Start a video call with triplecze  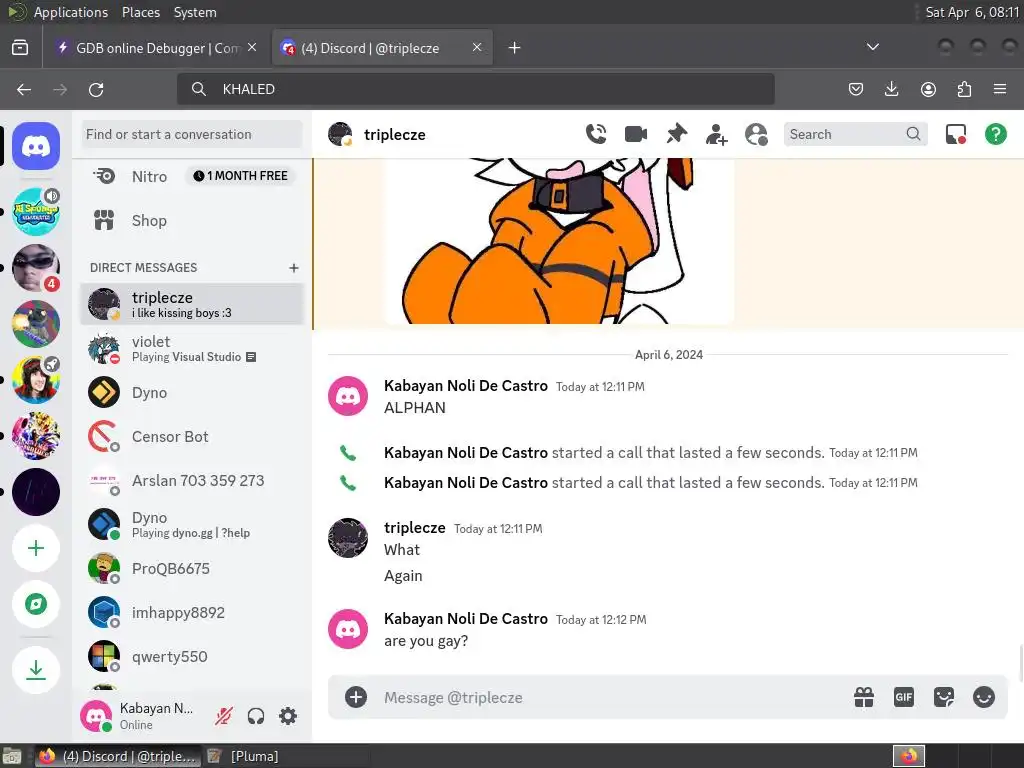click(635, 134)
